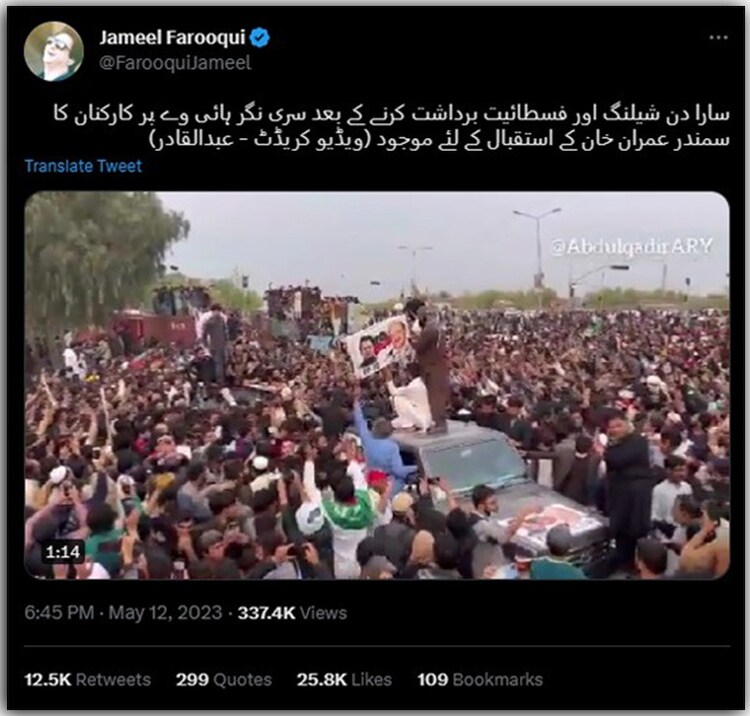Click the blue verified badge icon
Image resolution: width=750 pixels, height=716 pixels.
tap(260, 38)
